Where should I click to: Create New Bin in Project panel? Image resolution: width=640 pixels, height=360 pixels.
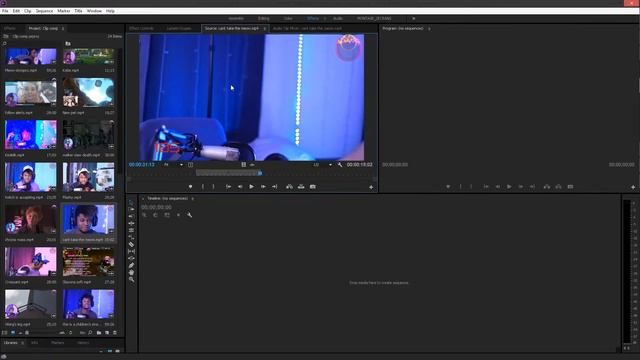coord(99,333)
